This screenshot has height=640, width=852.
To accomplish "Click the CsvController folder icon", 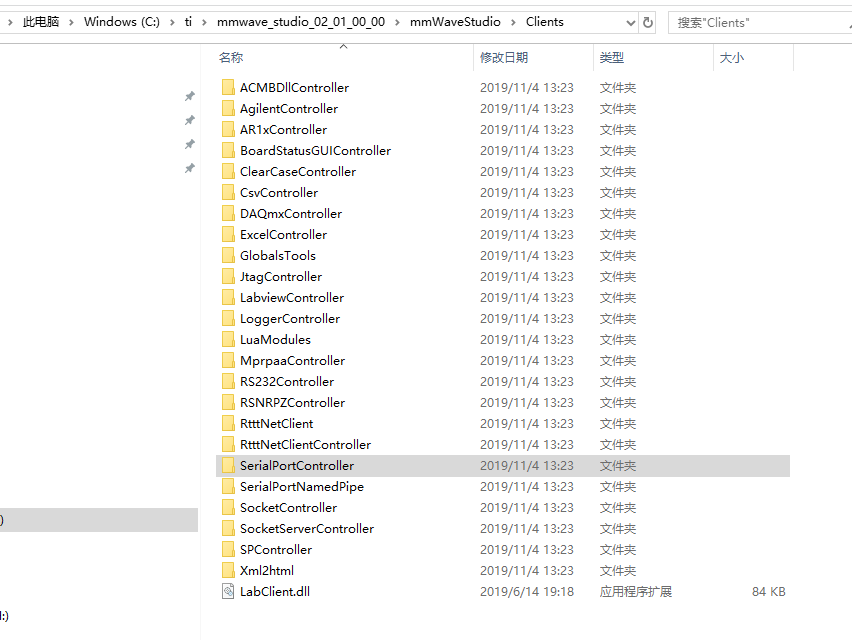I will [x=228, y=192].
